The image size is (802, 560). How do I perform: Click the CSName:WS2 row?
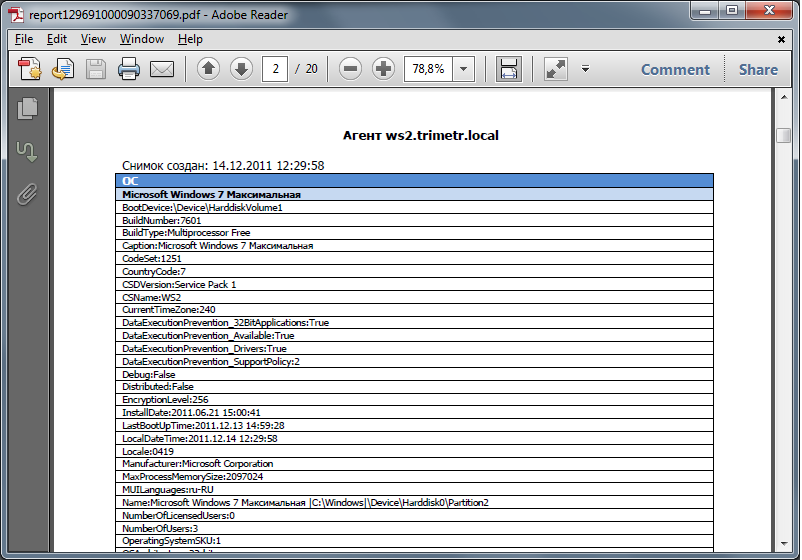click(414, 297)
